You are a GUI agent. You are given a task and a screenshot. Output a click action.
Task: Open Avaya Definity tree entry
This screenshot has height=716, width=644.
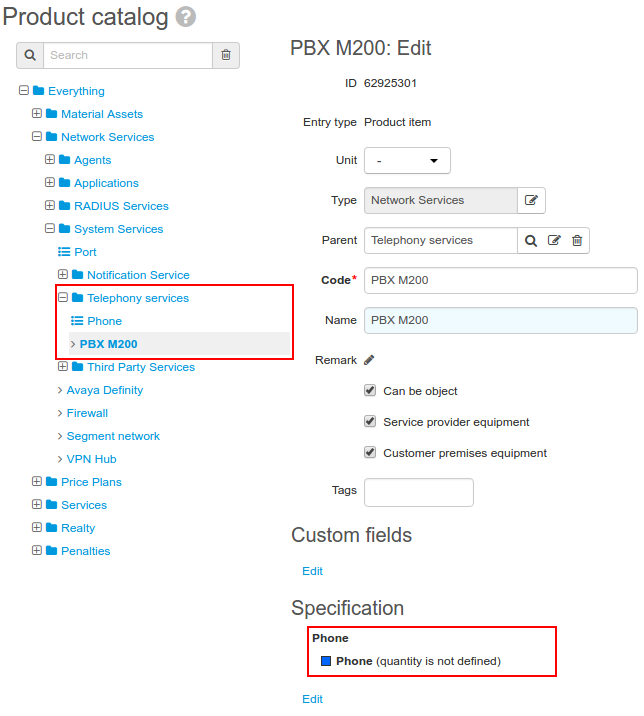[x=105, y=390]
